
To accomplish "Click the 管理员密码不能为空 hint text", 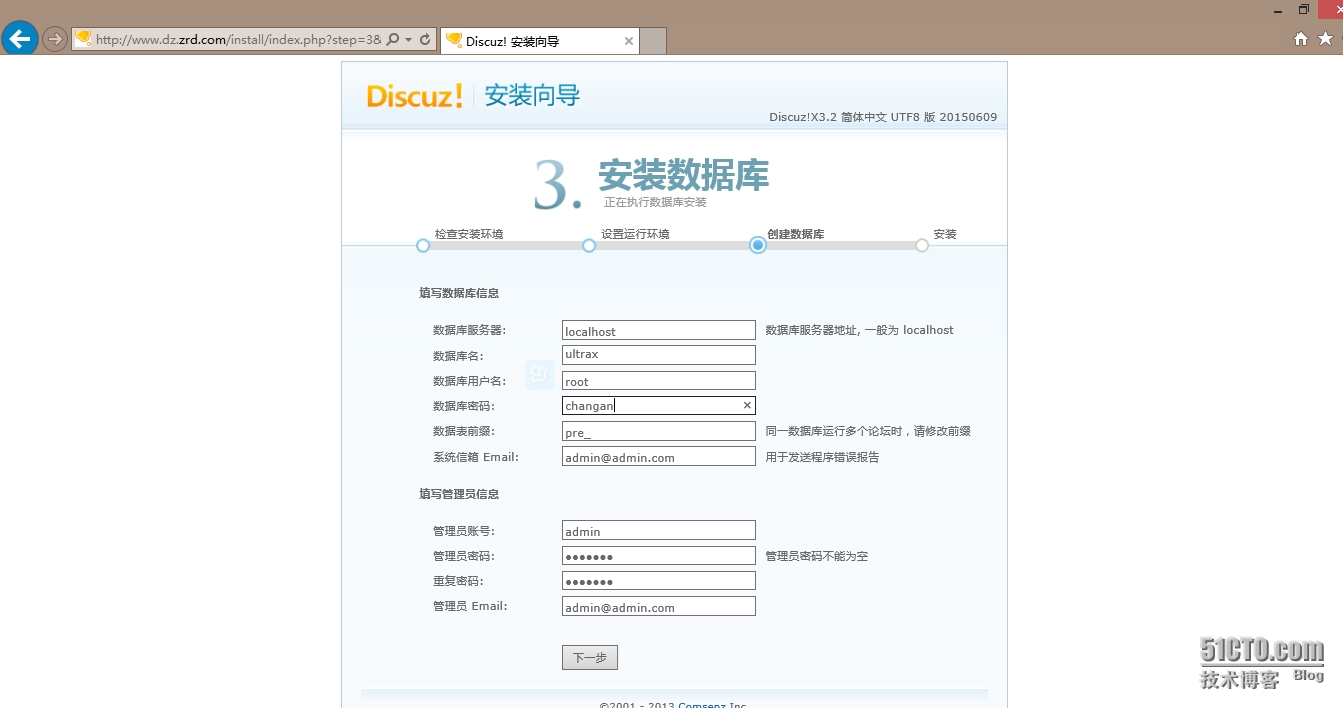I will [817, 556].
